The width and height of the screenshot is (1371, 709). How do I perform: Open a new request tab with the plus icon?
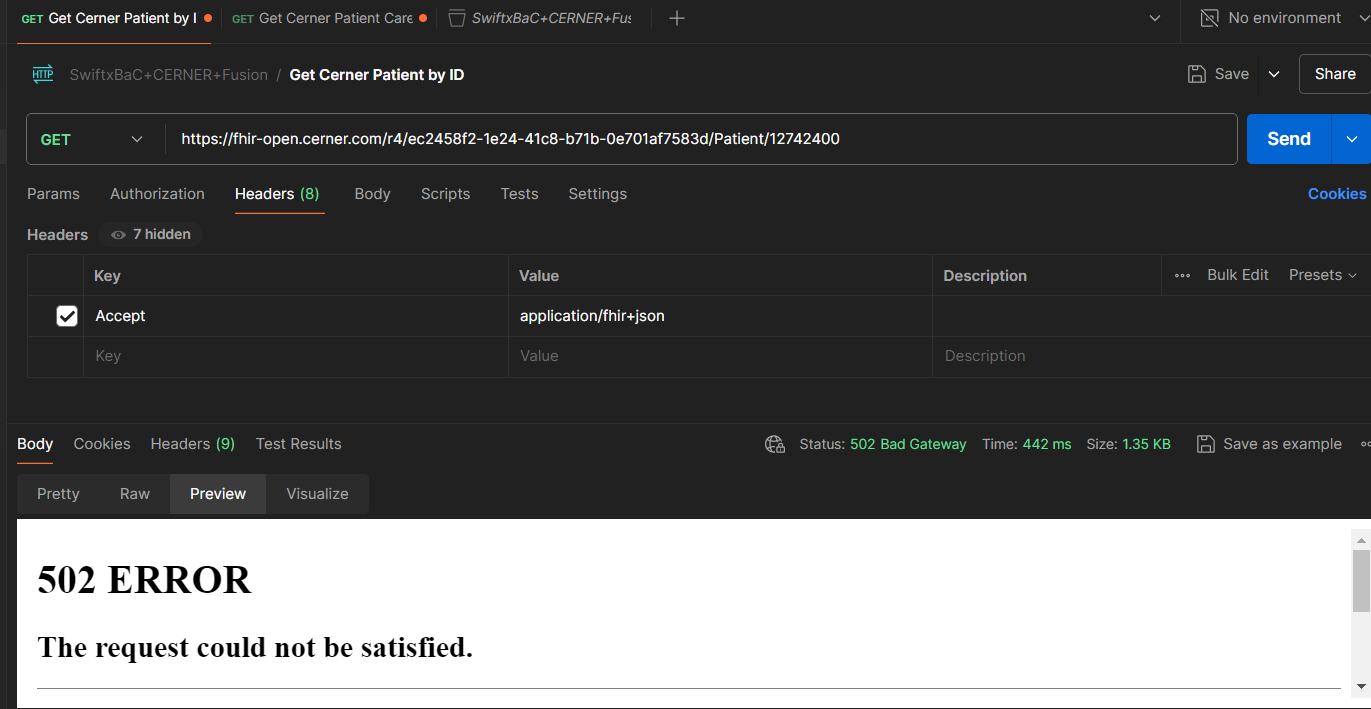pos(676,17)
